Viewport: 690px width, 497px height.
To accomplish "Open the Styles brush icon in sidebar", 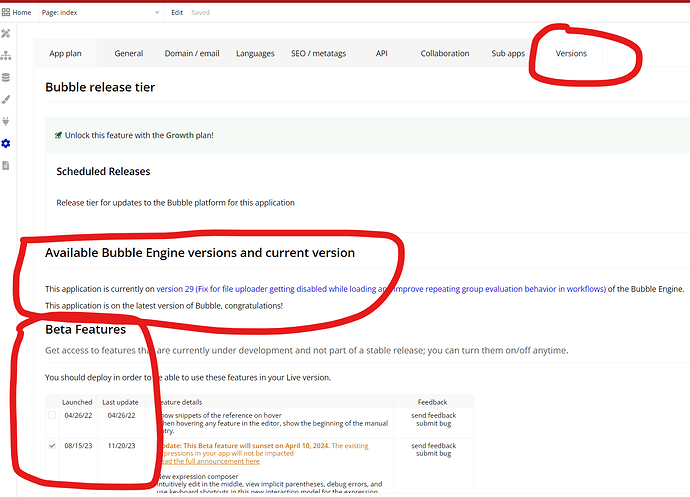I will point(6,99).
